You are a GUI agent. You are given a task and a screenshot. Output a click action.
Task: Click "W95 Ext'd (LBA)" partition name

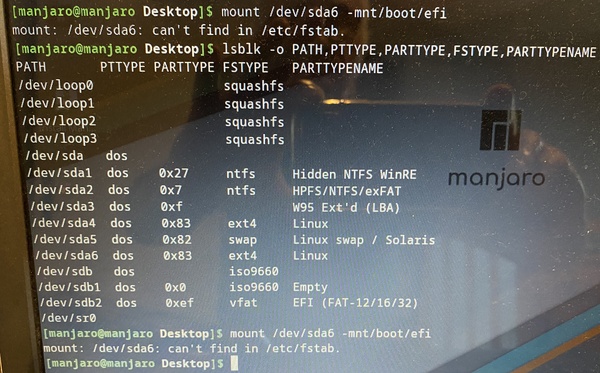(x=346, y=208)
